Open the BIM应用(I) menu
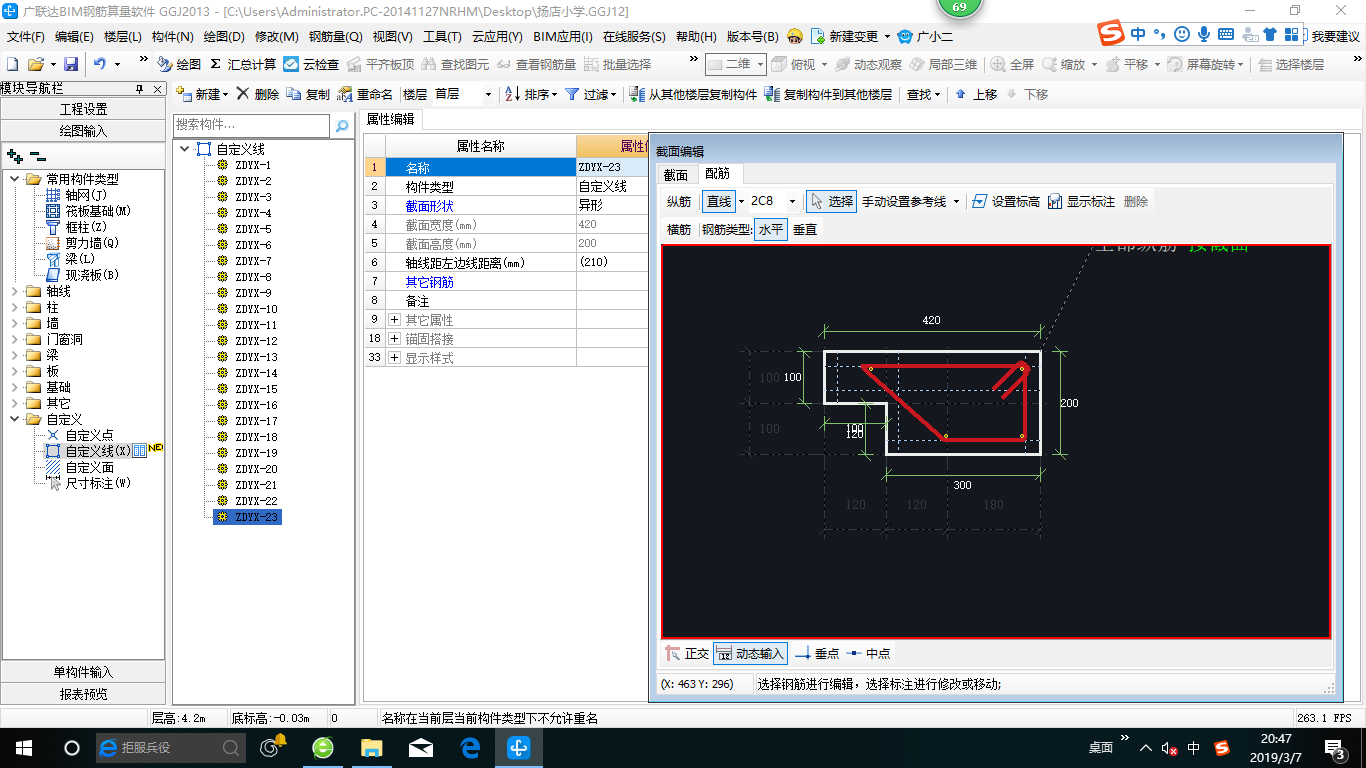Screen dimensions: 1366x768 [x=563, y=37]
